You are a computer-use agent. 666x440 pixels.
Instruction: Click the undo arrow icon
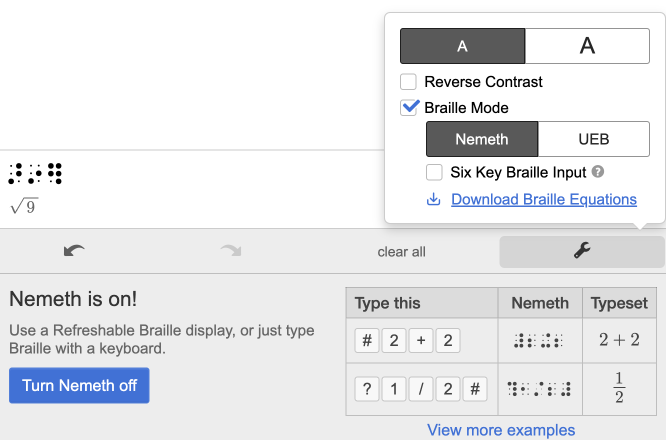coord(74,251)
